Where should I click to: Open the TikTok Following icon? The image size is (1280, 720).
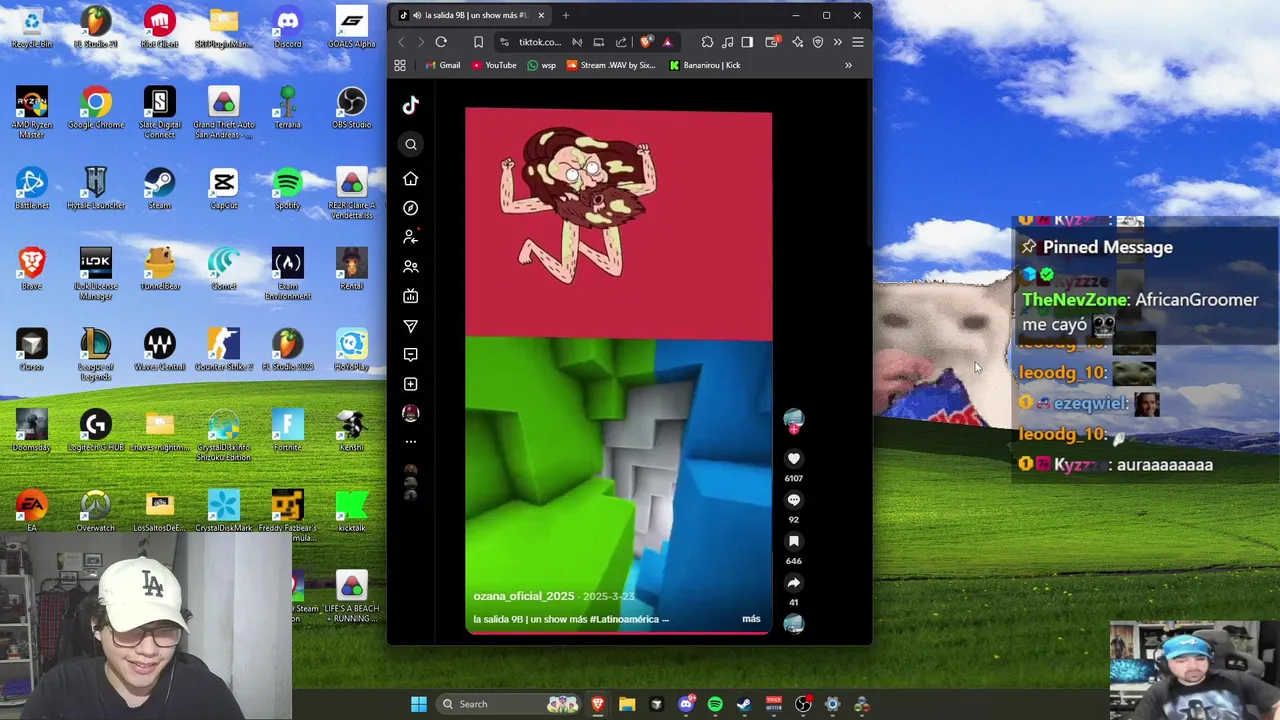[410, 237]
